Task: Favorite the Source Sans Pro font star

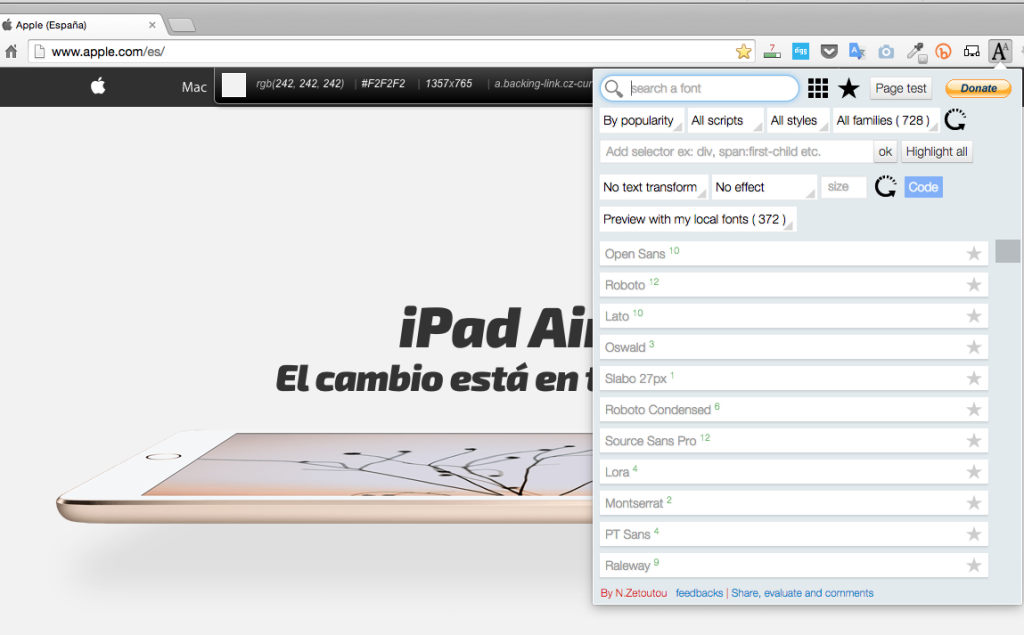Action: click(974, 441)
